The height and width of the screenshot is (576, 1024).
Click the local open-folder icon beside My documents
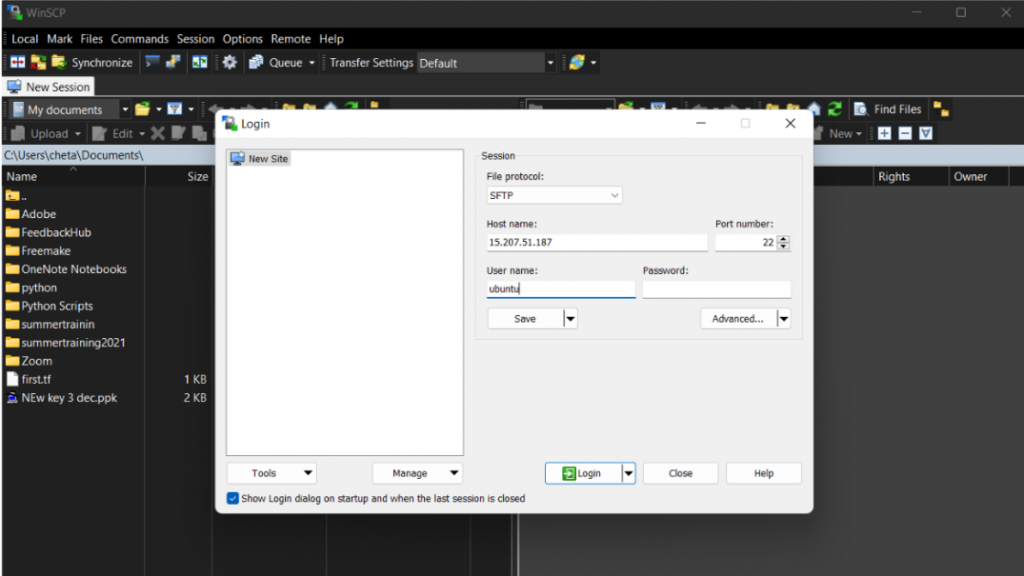point(142,109)
